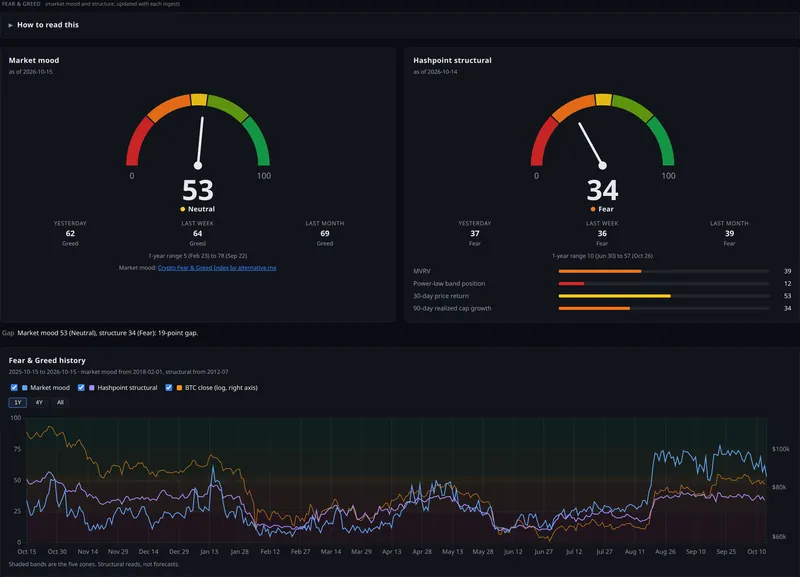Click the MVRV progress bar
The width and height of the screenshot is (800, 577).
pyautogui.click(x=664, y=271)
